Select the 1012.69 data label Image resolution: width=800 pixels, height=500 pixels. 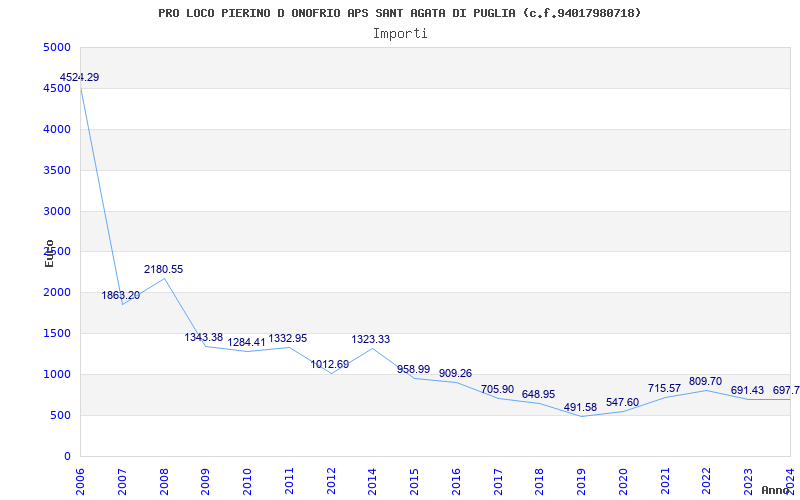tap(330, 365)
